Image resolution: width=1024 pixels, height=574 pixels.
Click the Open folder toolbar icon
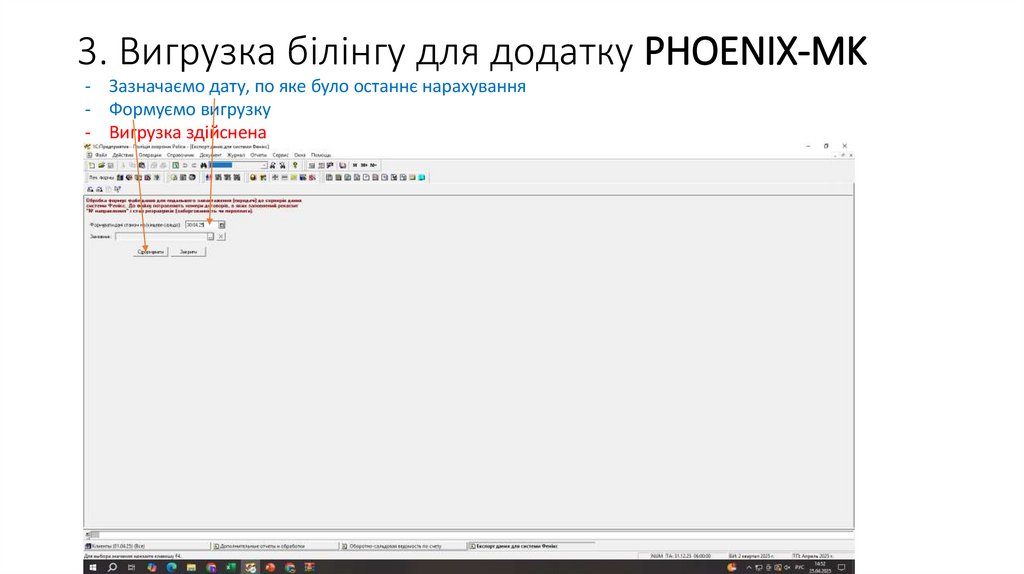point(101,165)
